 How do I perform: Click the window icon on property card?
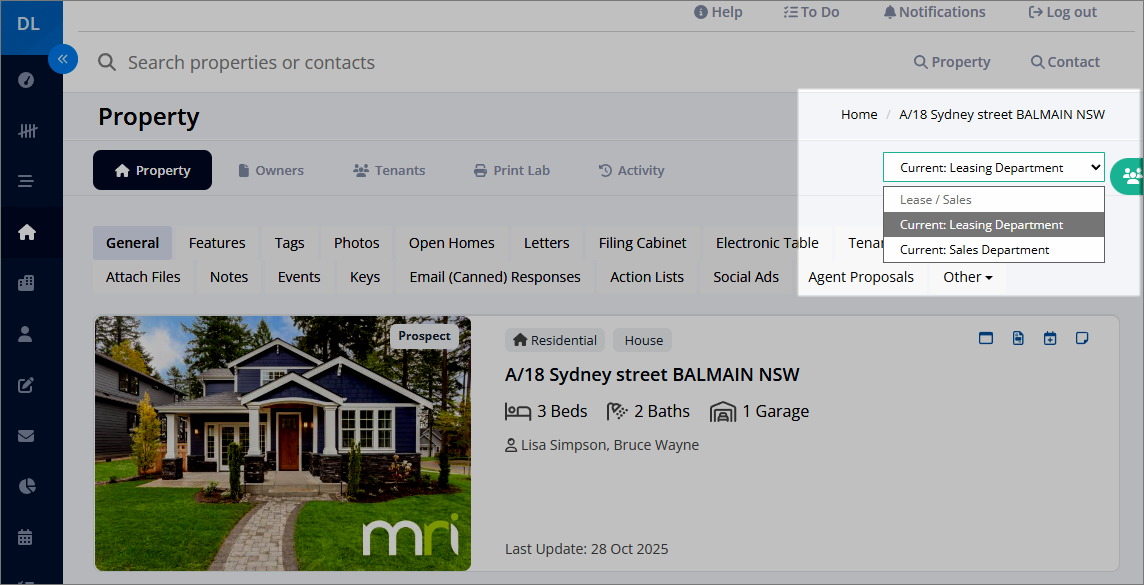(986, 338)
